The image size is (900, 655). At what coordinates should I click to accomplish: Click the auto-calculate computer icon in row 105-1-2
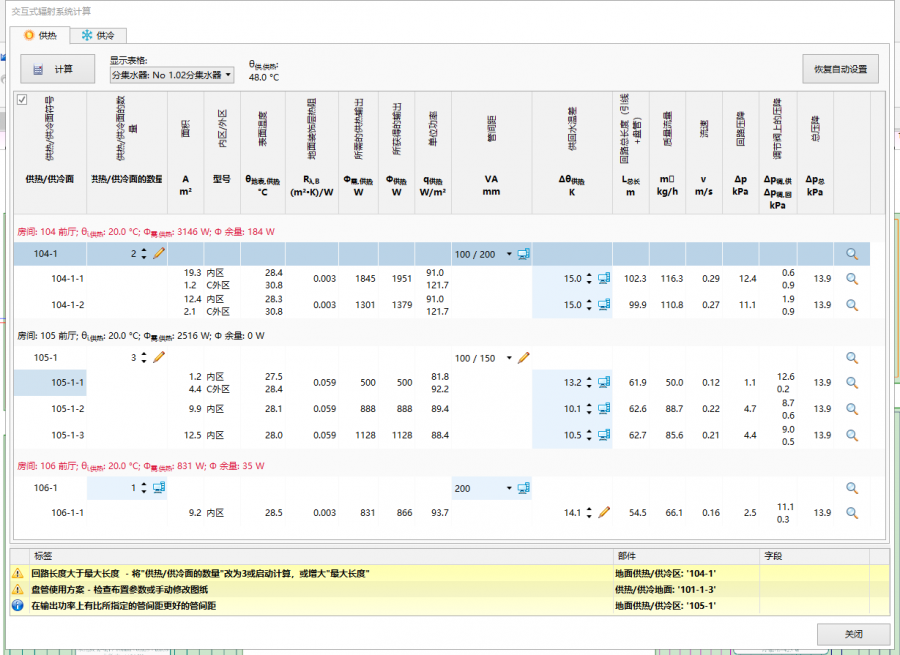pos(603,409)
